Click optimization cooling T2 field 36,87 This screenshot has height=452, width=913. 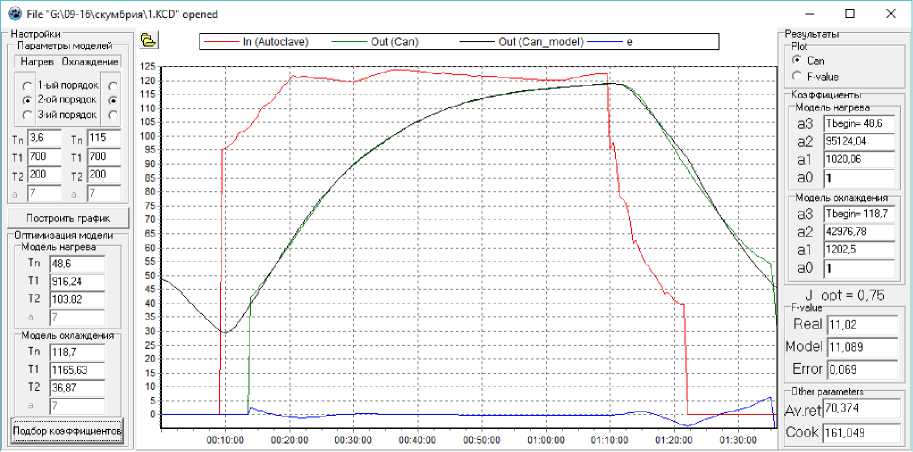[77, 388]
